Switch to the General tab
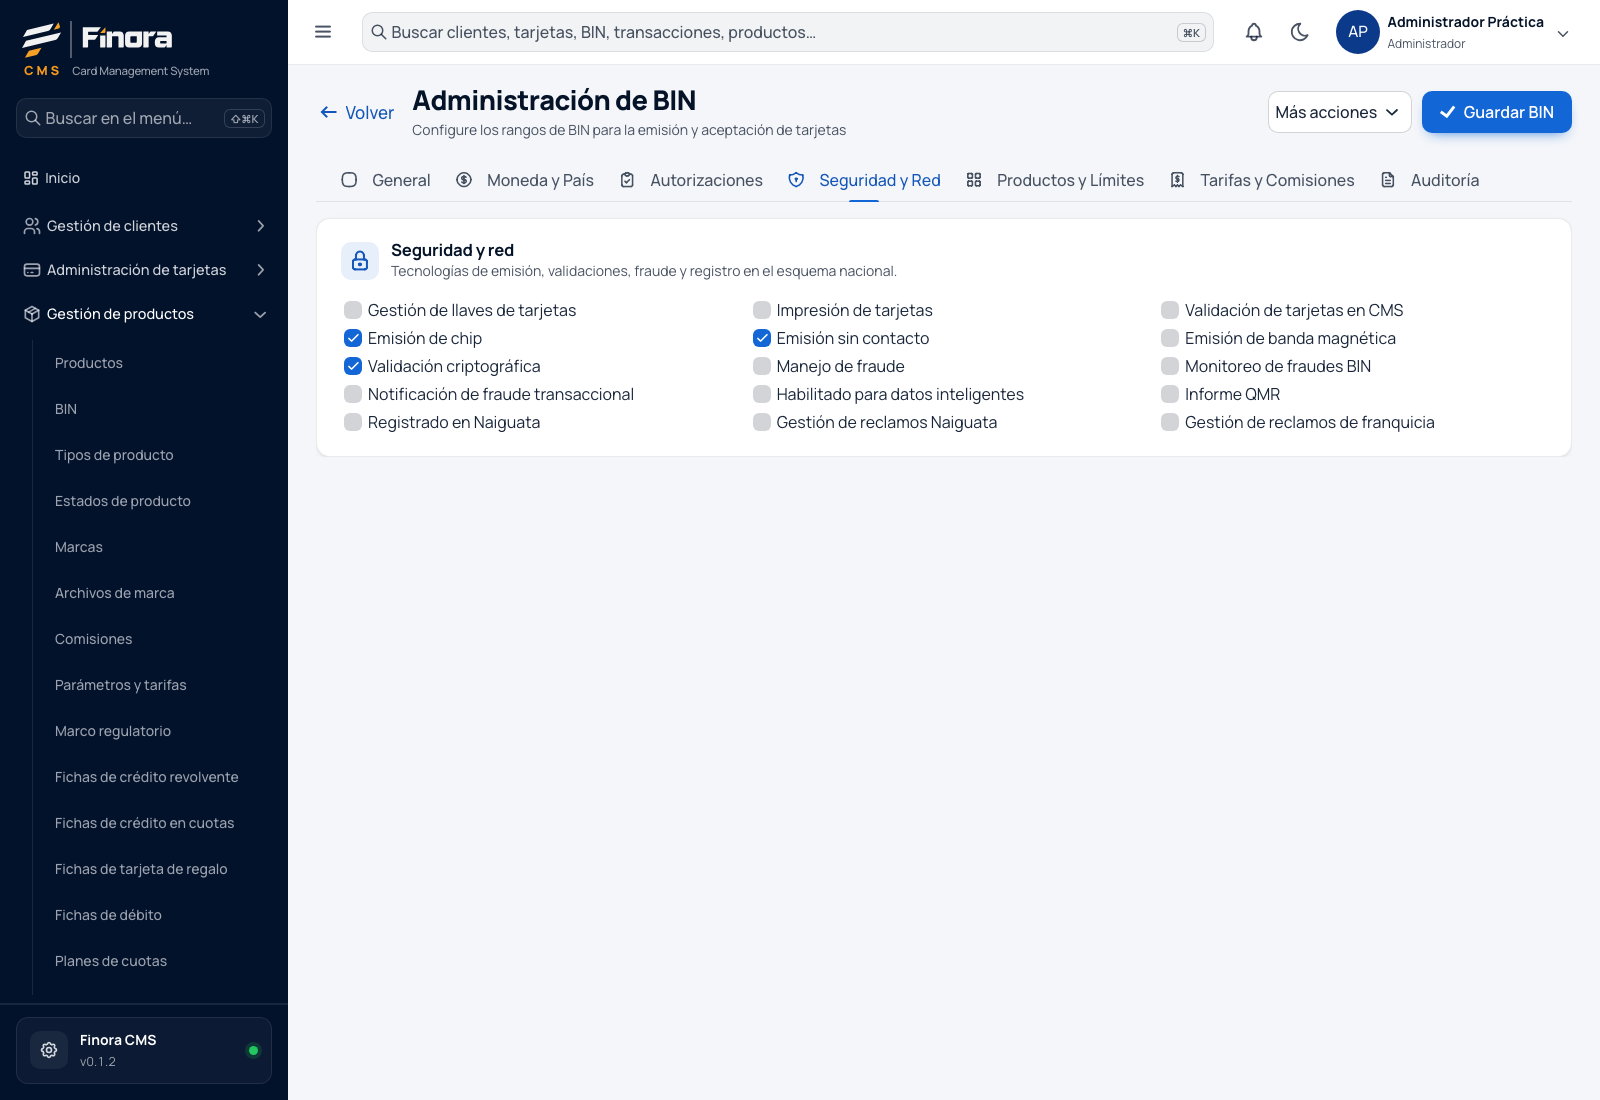1600x1100 pixels. coord(386,180)
